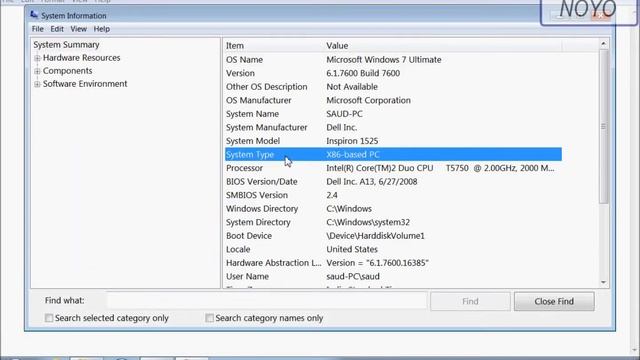Select the User Name row
The height and width of the screenshot is (360, 640).
coord(393,276)
